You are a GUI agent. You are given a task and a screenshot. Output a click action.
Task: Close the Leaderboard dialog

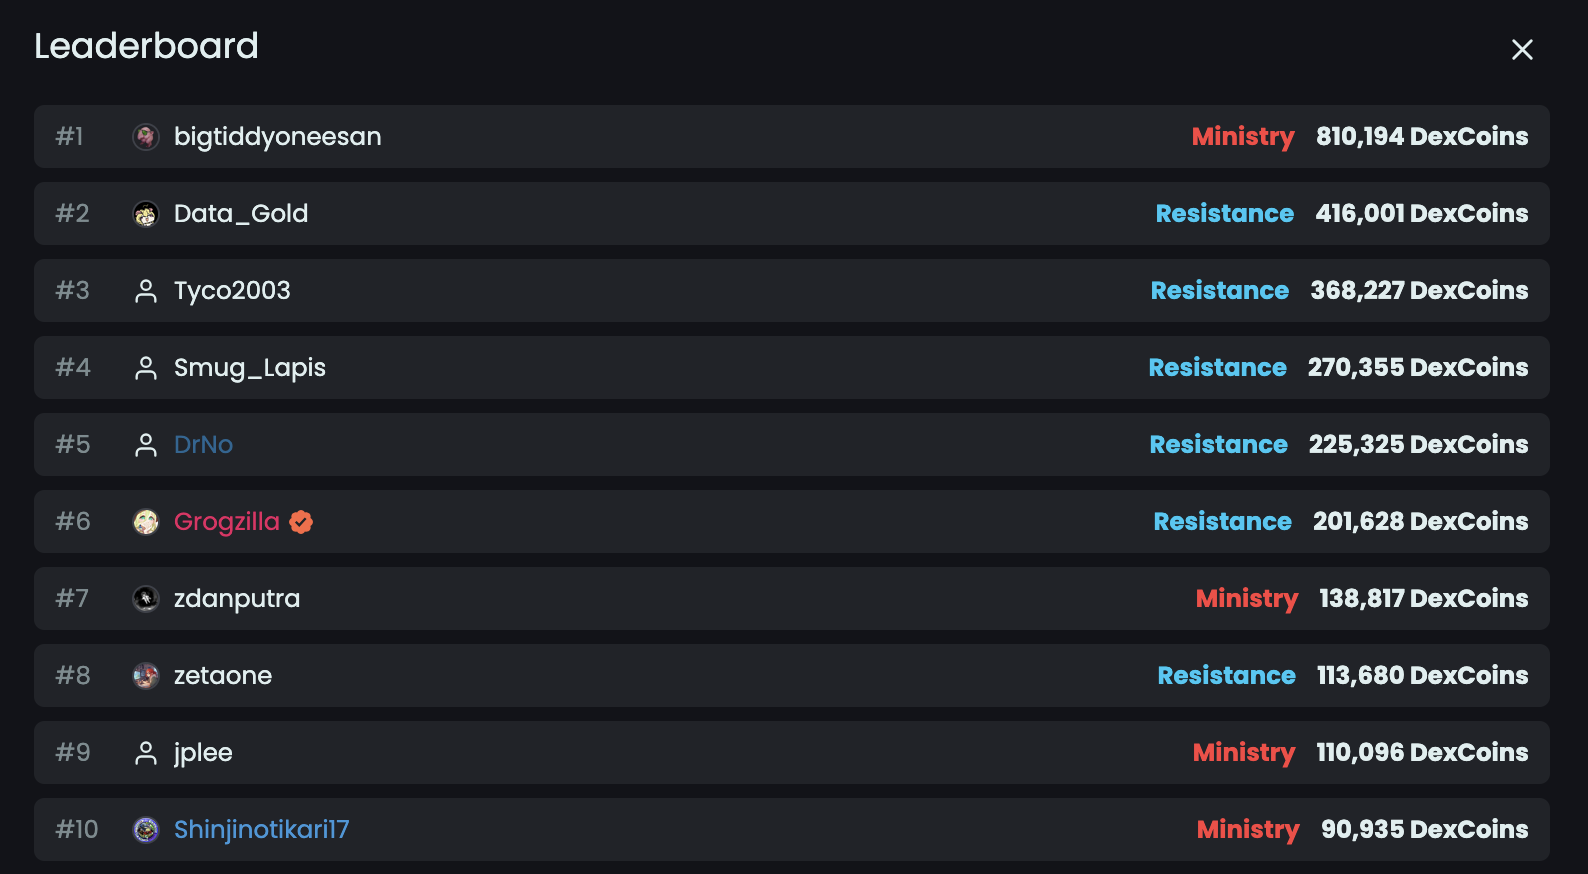tap(1522, 49)
